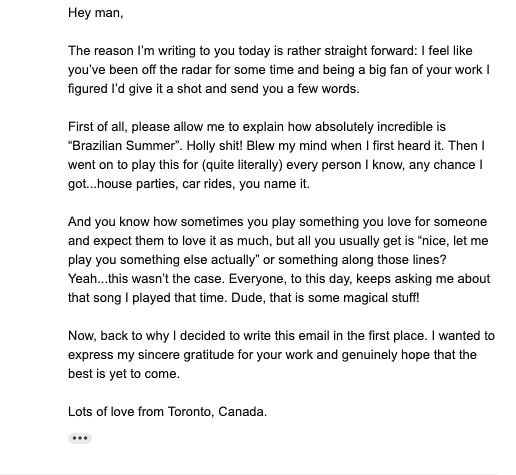Image resolution: width=516 pixels, height=475 pixels.
Task: Click the phrase "along those lines?"
Action: (395, 260)
